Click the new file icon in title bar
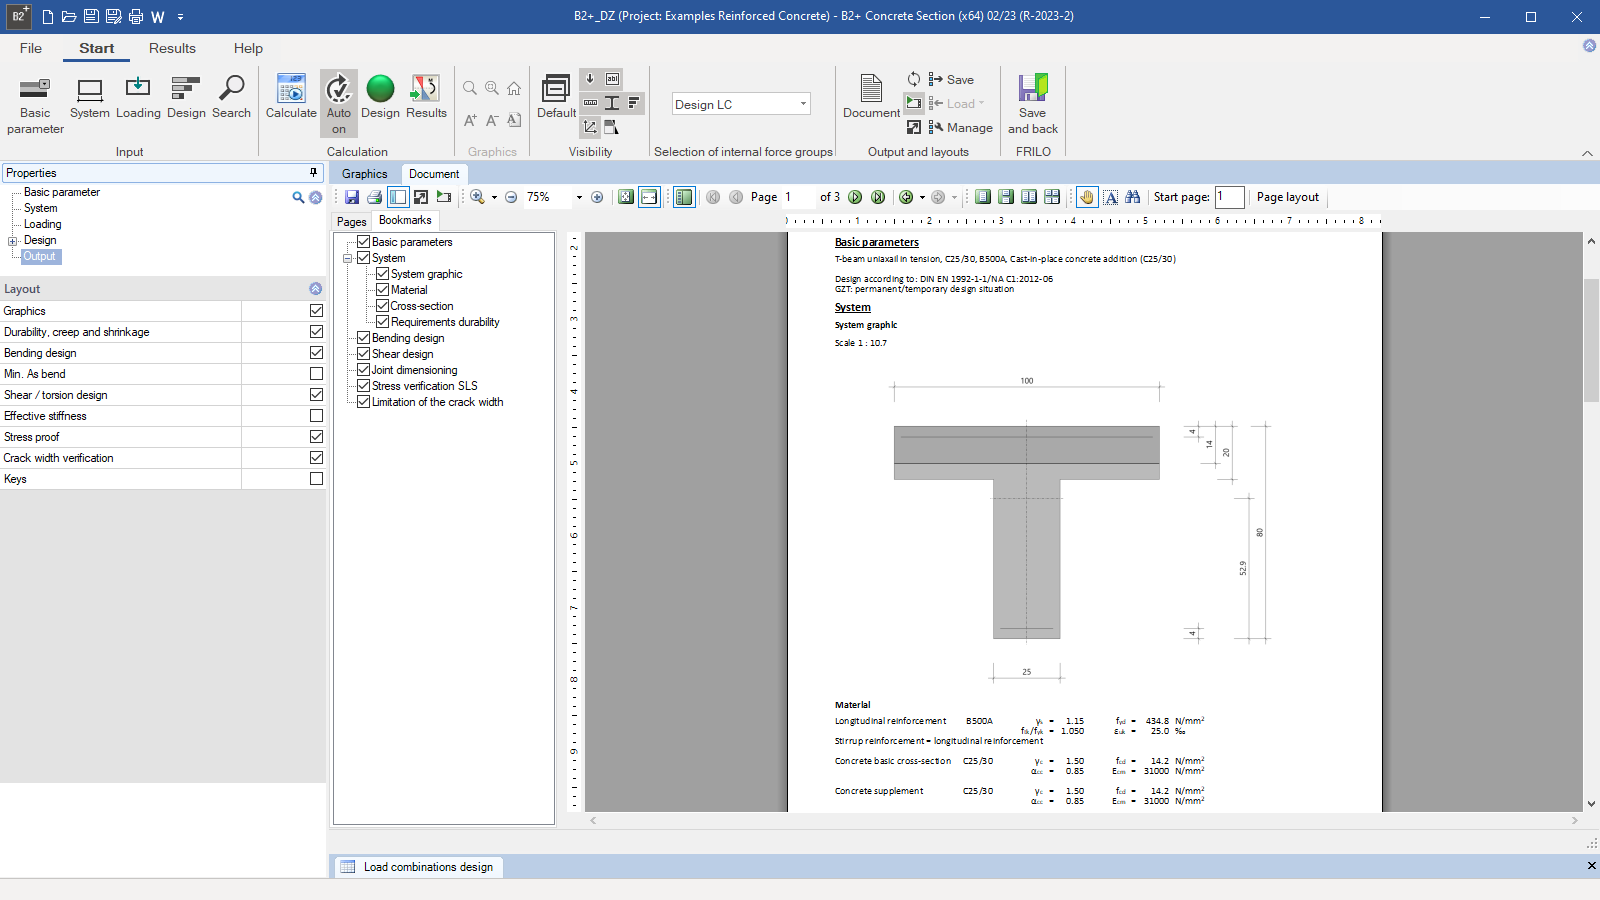 (47, 17)
